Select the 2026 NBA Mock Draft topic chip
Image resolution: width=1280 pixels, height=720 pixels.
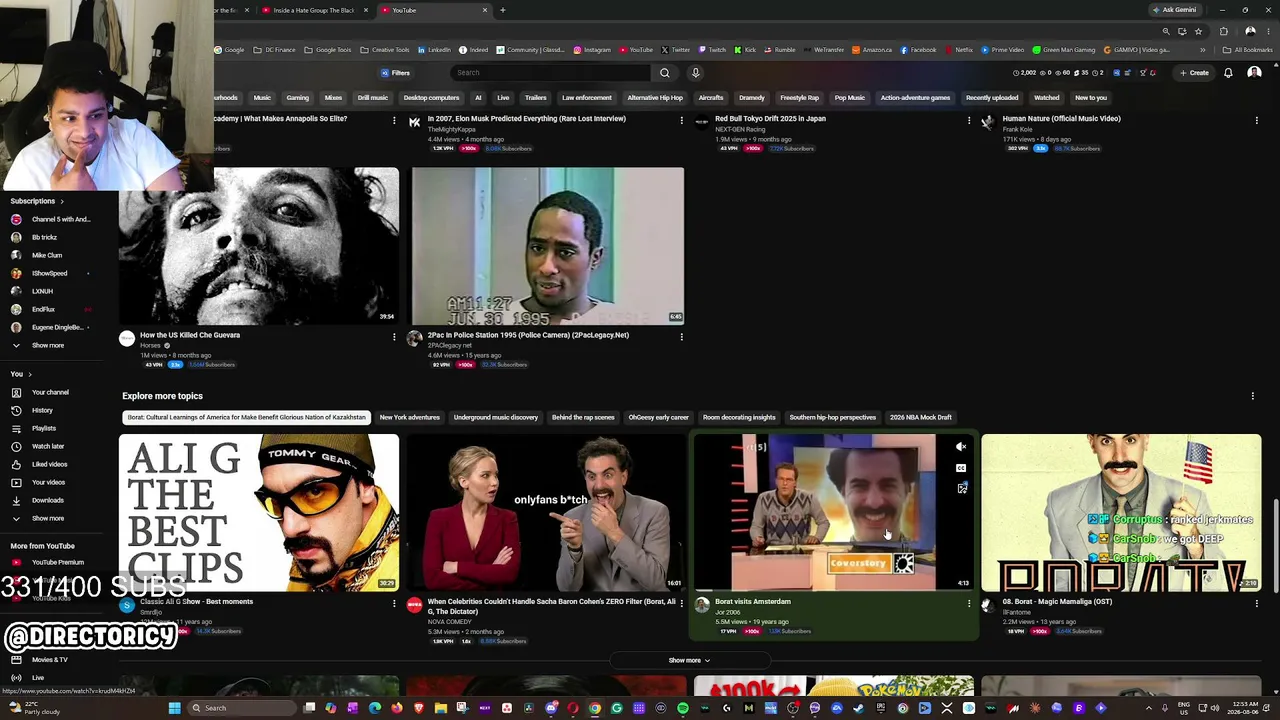coord(921,417)
